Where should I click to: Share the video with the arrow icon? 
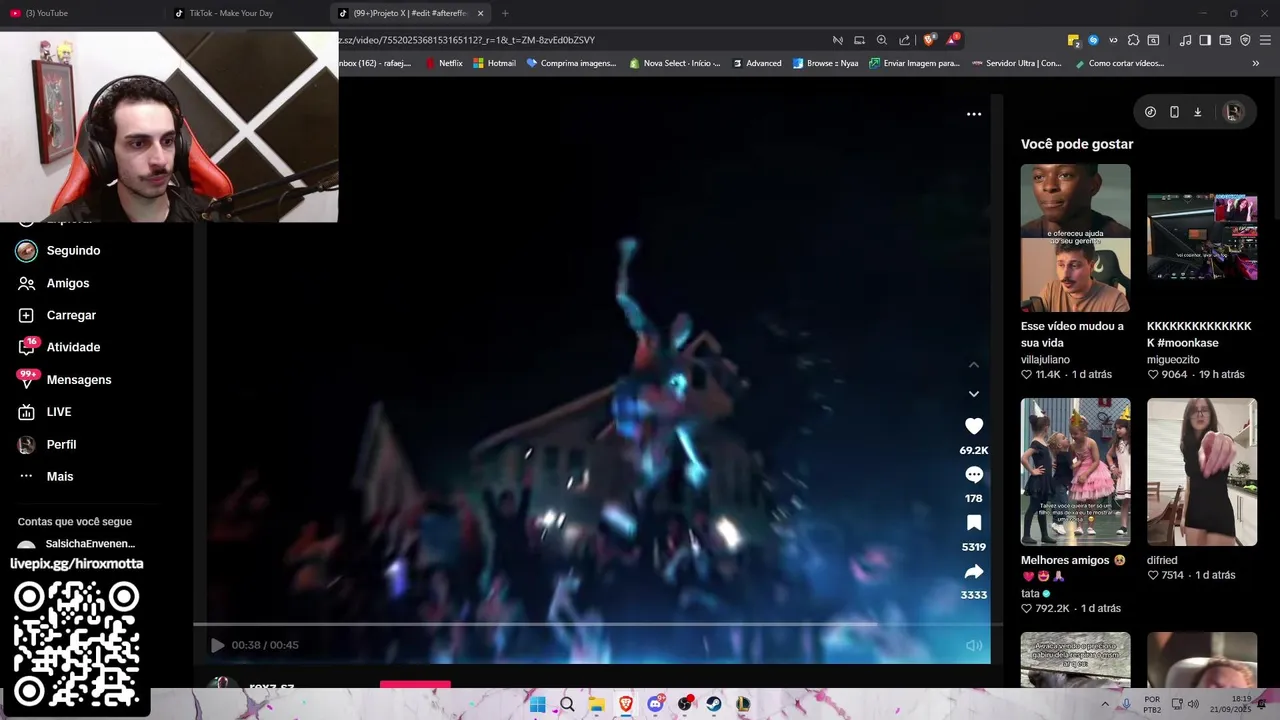(973, 572)
